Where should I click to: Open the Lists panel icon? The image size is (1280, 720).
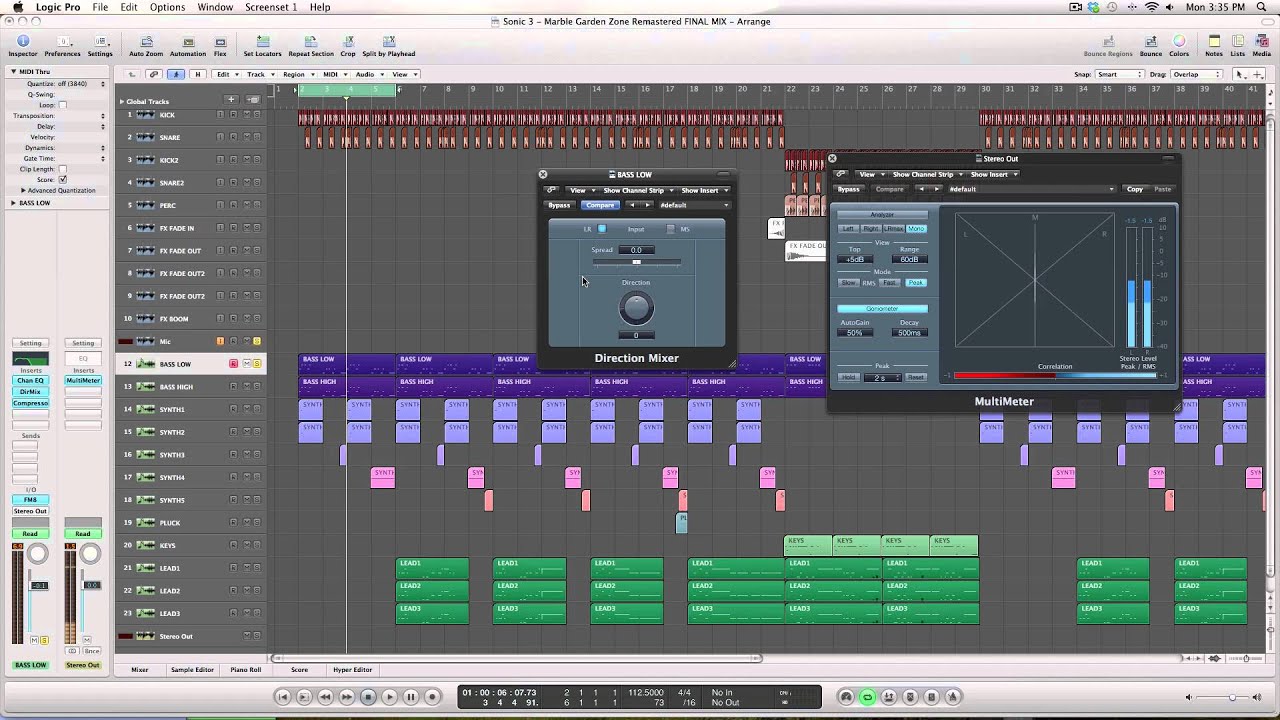[1238, 45]
